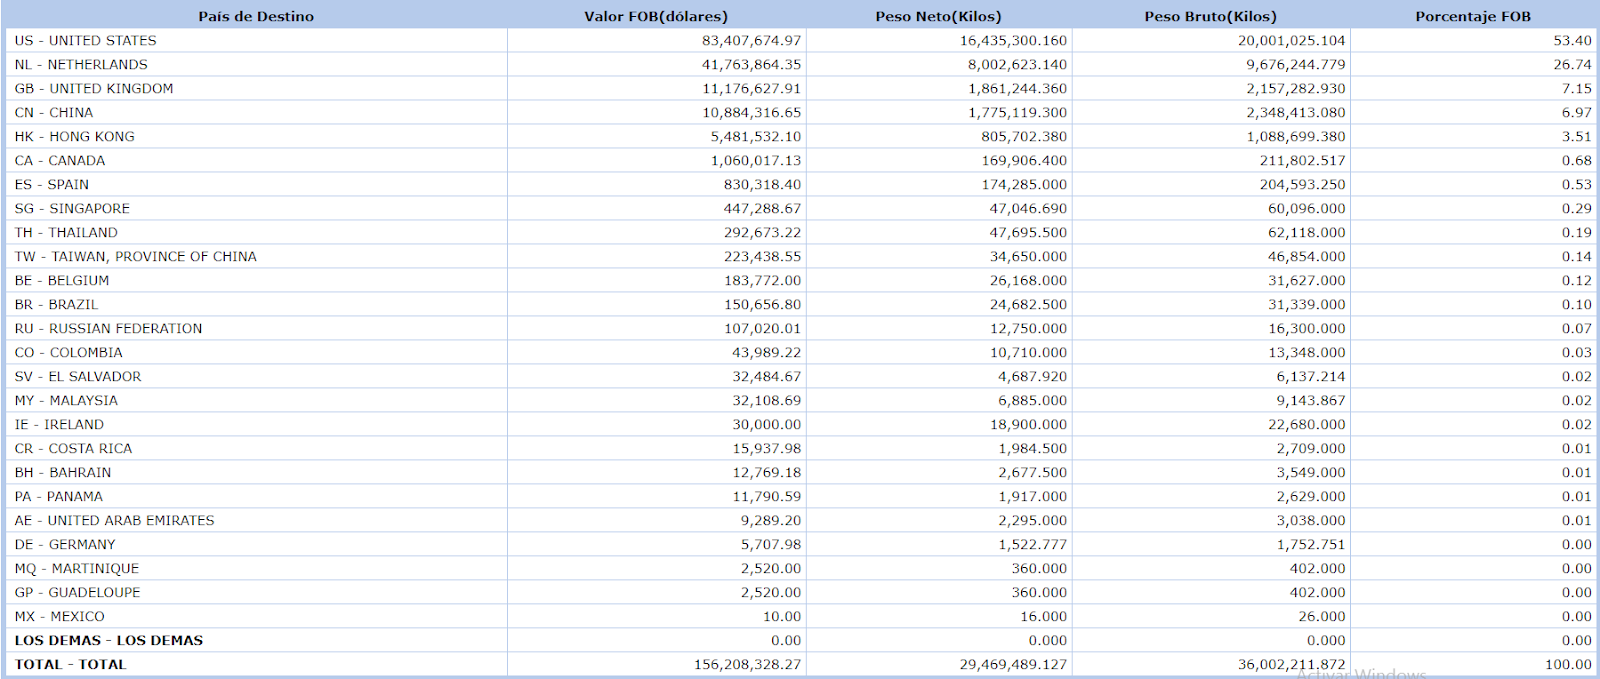Select the CN - CHINA row label
The image size is (1600, 679).
tap(54, 112)
